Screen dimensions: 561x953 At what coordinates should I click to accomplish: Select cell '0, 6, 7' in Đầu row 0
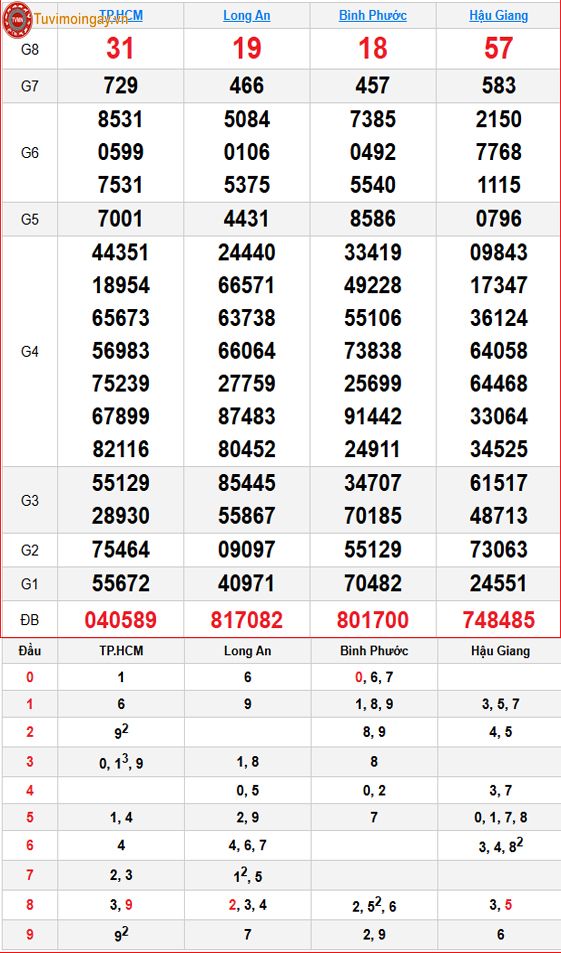point(374,678)
